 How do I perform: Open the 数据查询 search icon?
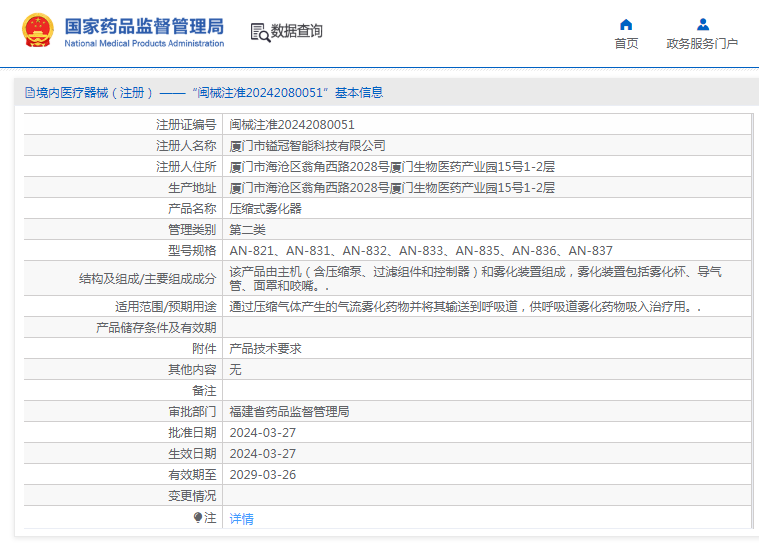(x=260, y=32)
